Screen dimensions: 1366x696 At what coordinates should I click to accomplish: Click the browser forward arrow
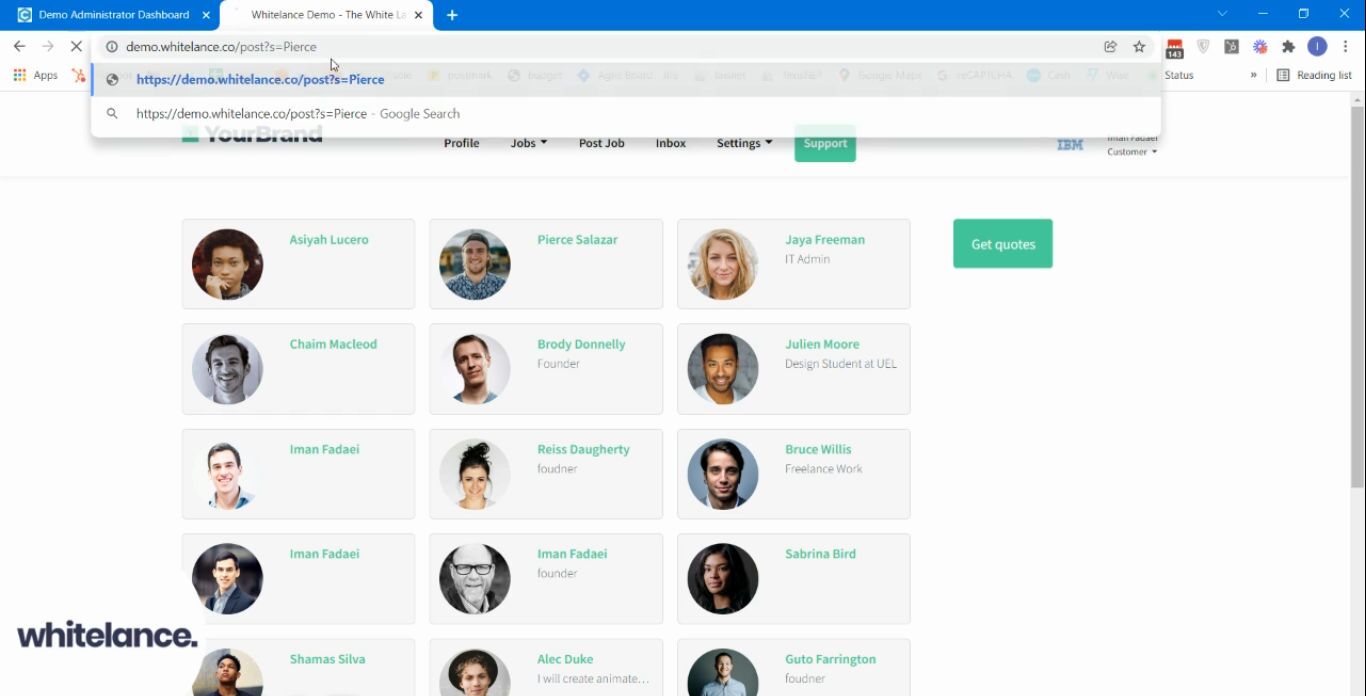pyautogui.click(x=47, y=47)
